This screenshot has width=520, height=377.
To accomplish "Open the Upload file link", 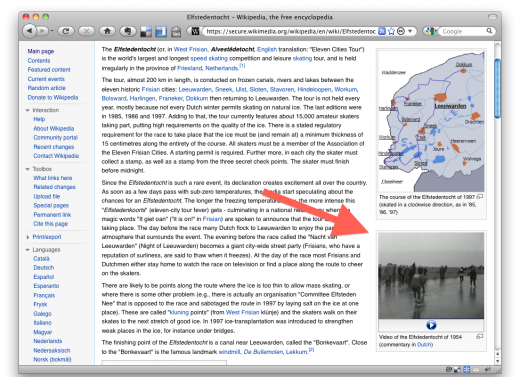I will click(47, 196).
